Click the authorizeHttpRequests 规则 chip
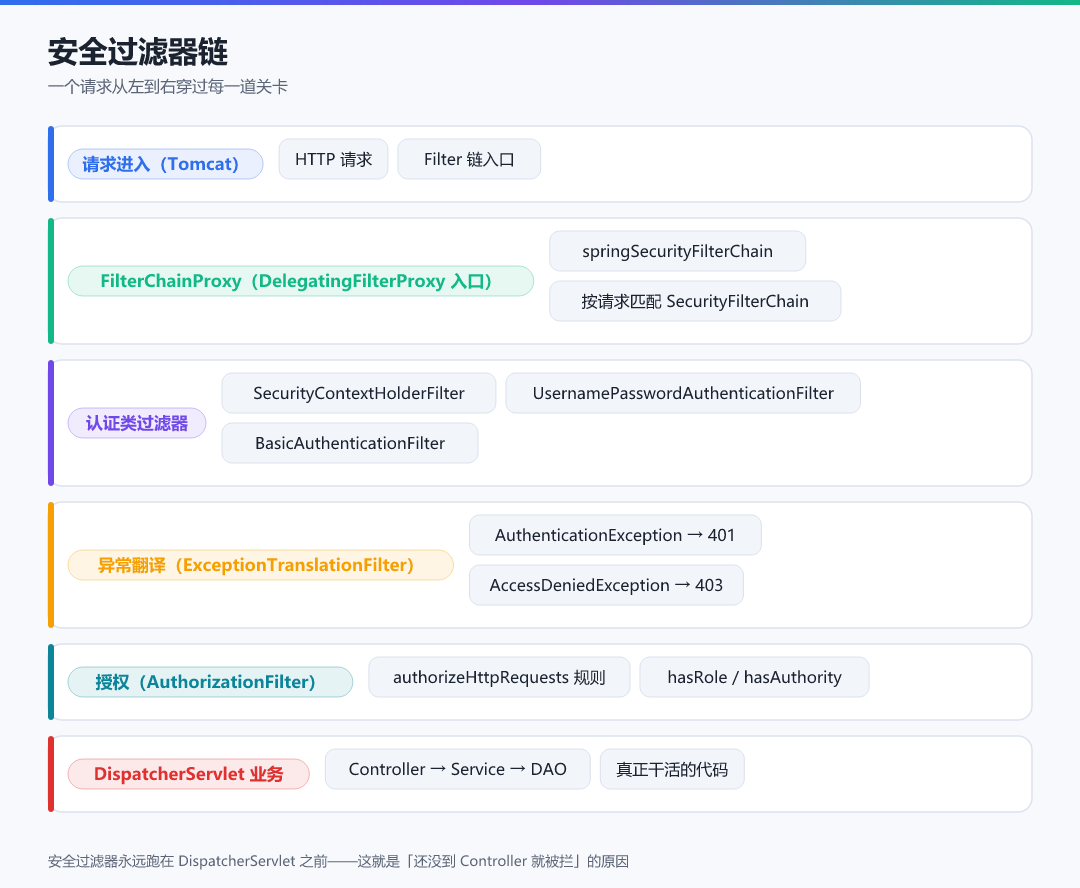 [499, 677]
